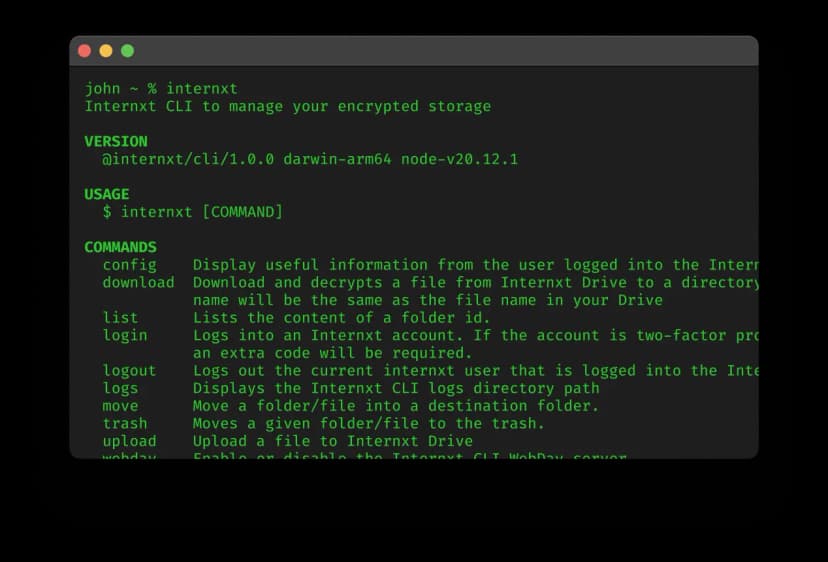Viewport: 828px width, 562px height.
Task: Click the 'trash' command name
Action: click(x=125, y=423)
